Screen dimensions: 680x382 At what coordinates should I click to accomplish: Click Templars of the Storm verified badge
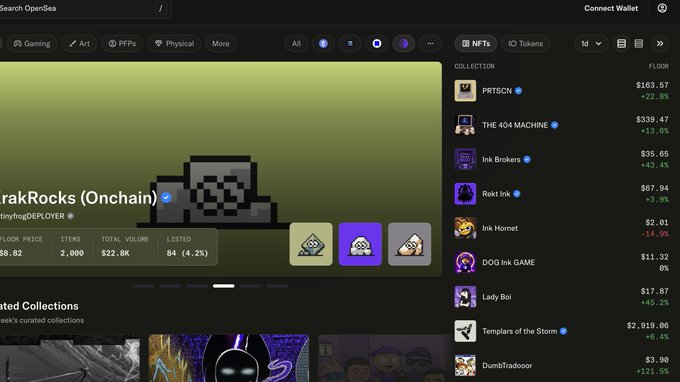pyautogui.click(x=563, y=331)
